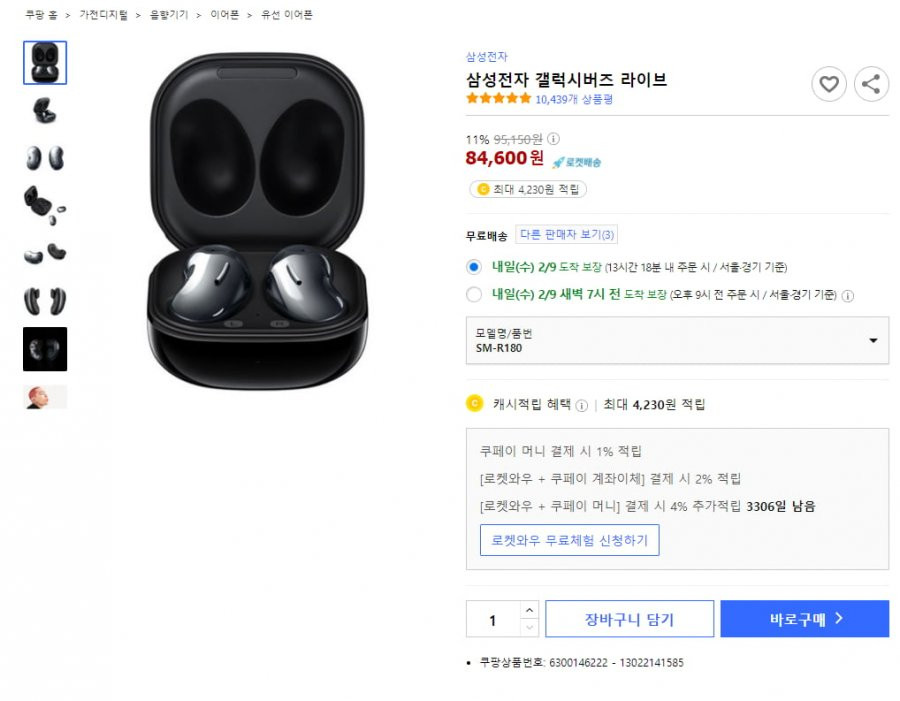
Task: Select 새벽 7시 전 도착 보장 delivery option
Action: coord(474,295)
